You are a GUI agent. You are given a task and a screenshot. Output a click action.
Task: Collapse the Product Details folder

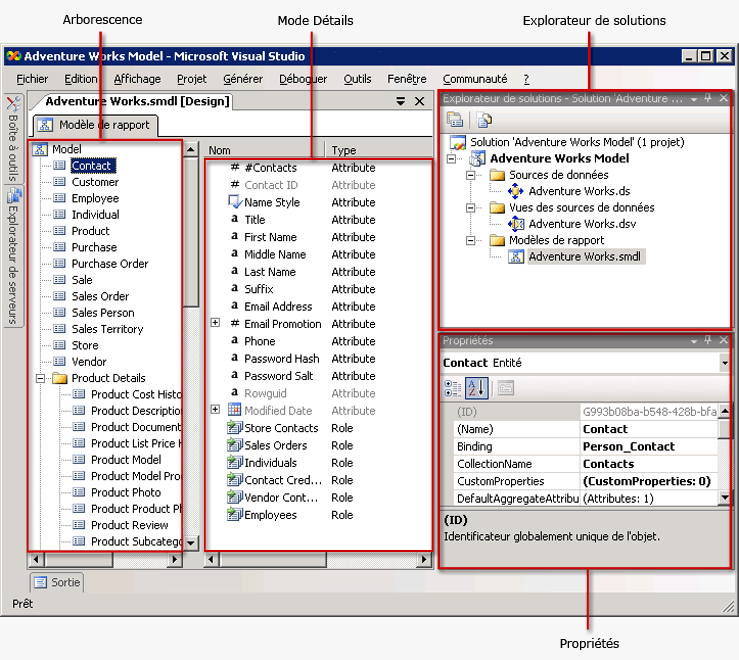pos(41,378)
